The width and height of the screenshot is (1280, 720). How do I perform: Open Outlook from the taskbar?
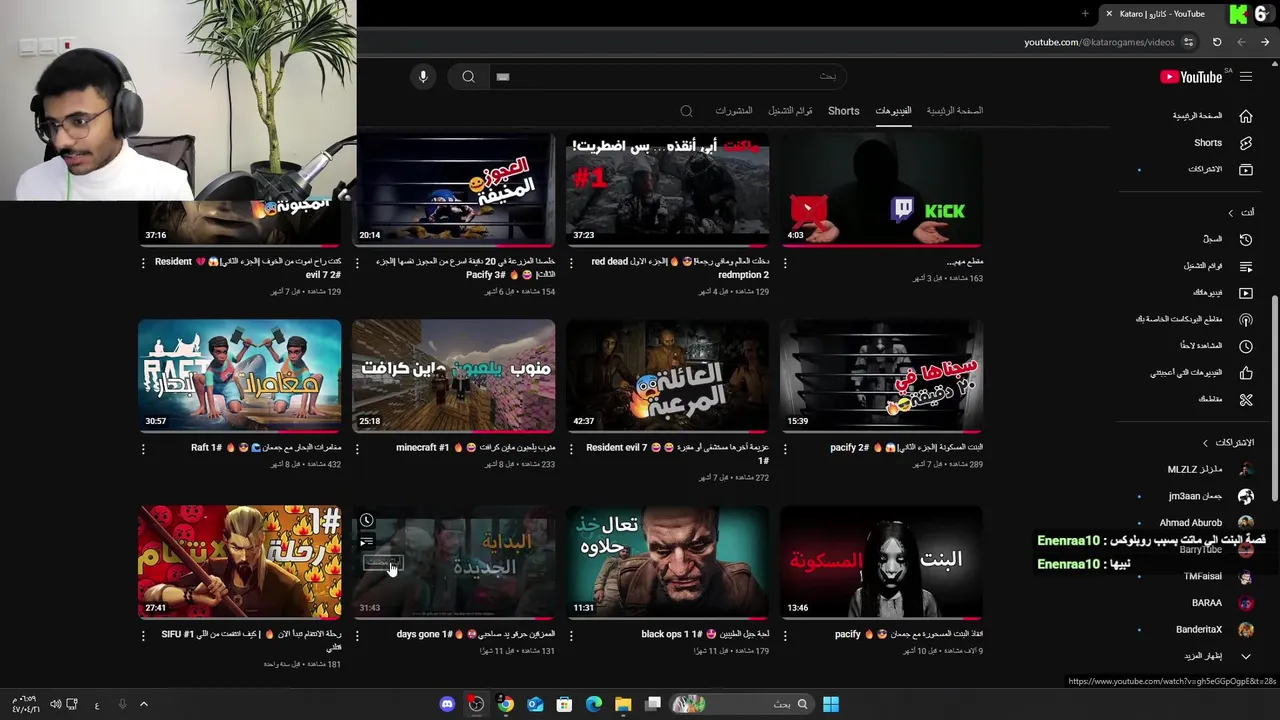tap(535, 704)
